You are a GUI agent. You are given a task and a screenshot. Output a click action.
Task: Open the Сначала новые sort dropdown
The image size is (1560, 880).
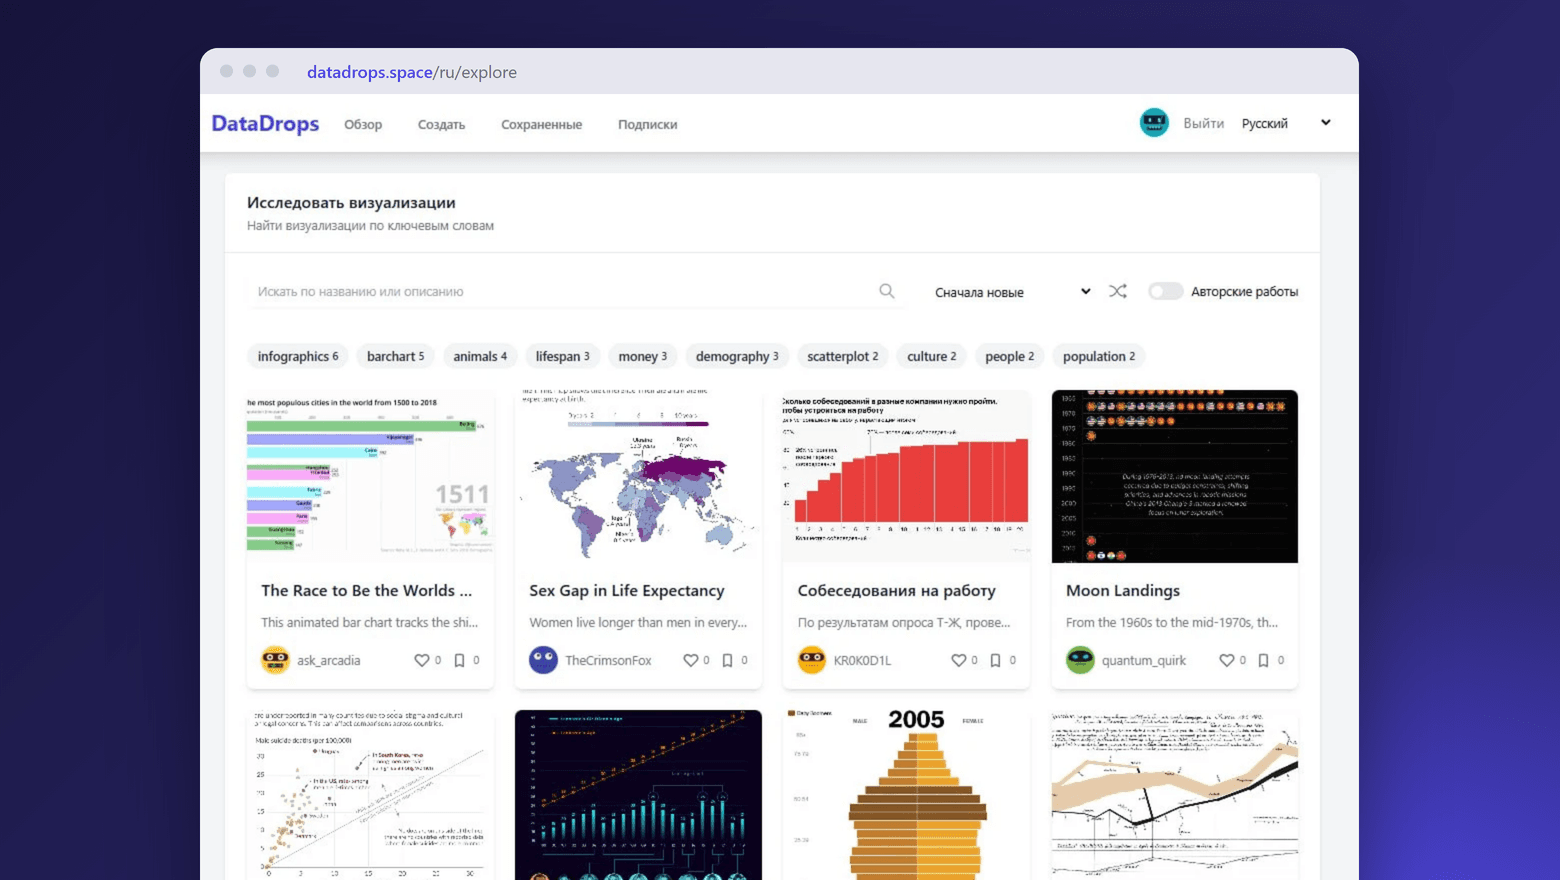pyautogui.click(x=1012, y=292)
